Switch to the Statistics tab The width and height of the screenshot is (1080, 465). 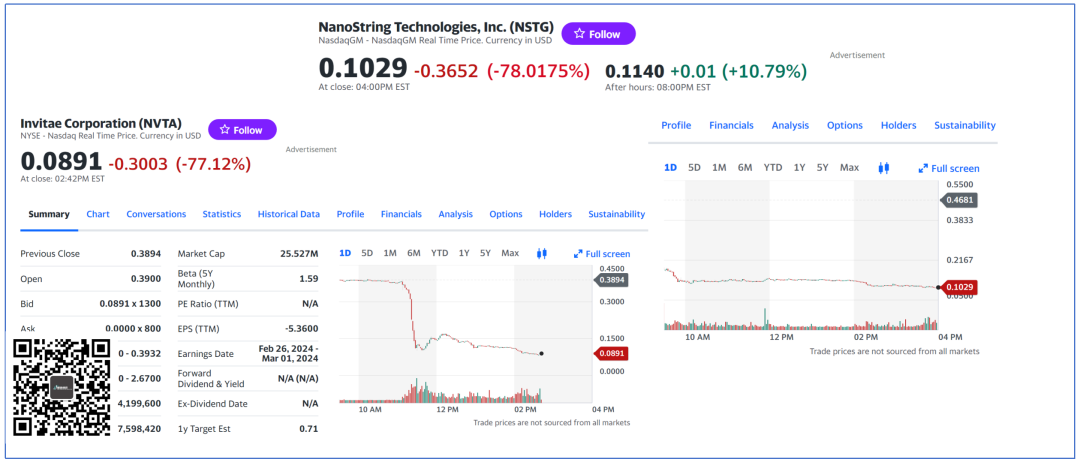pos(221,214)
